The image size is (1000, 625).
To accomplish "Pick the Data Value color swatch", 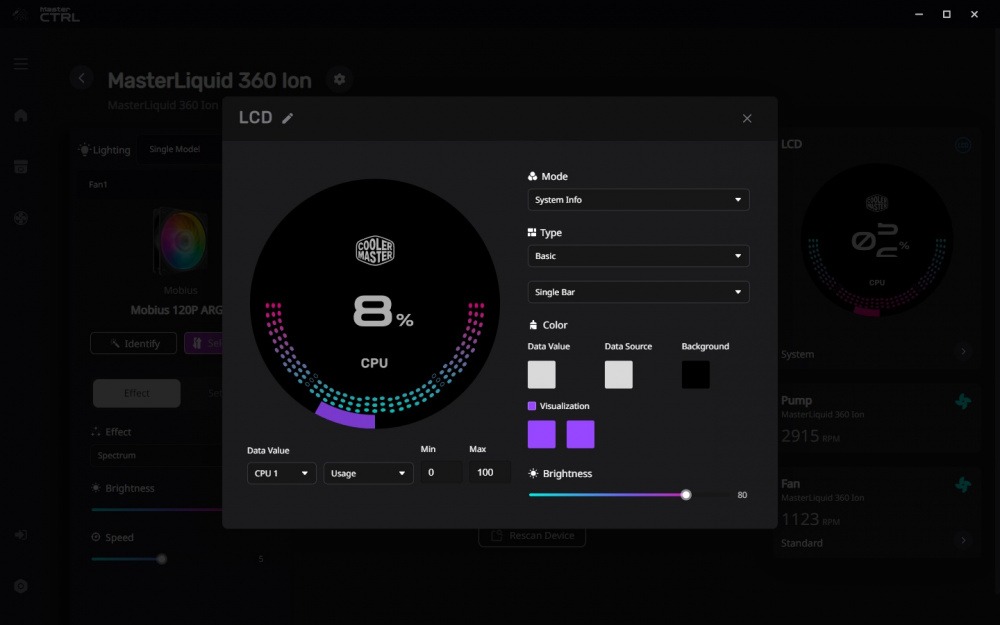I will coord(541,374).
